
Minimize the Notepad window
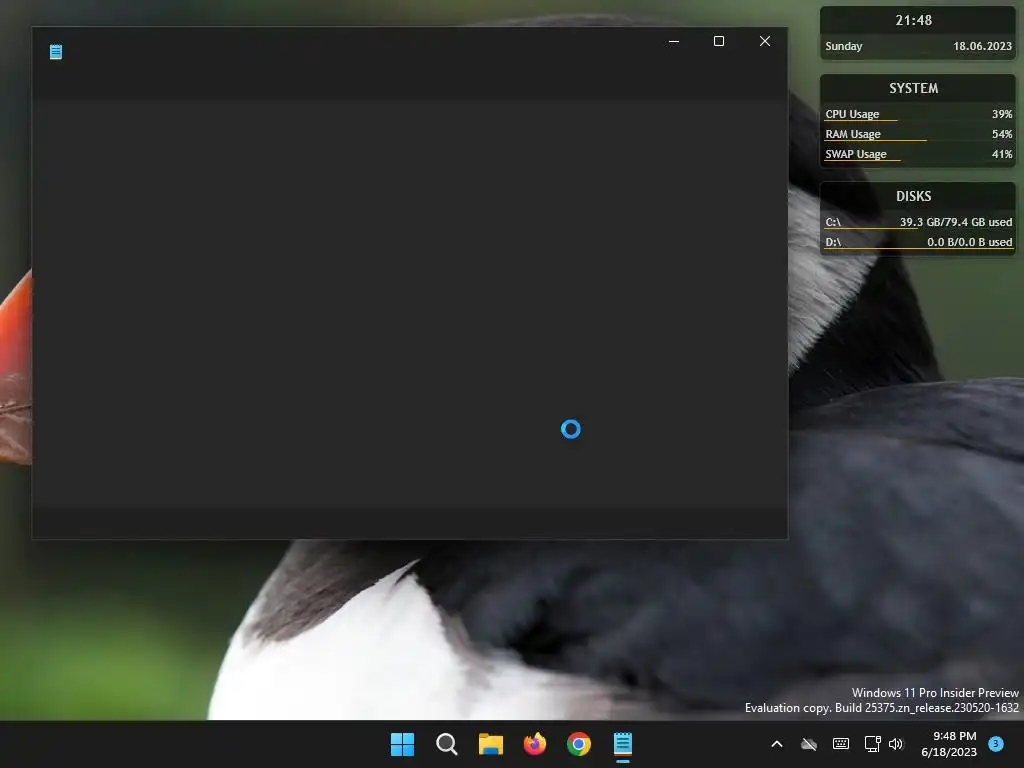[674, 41]
